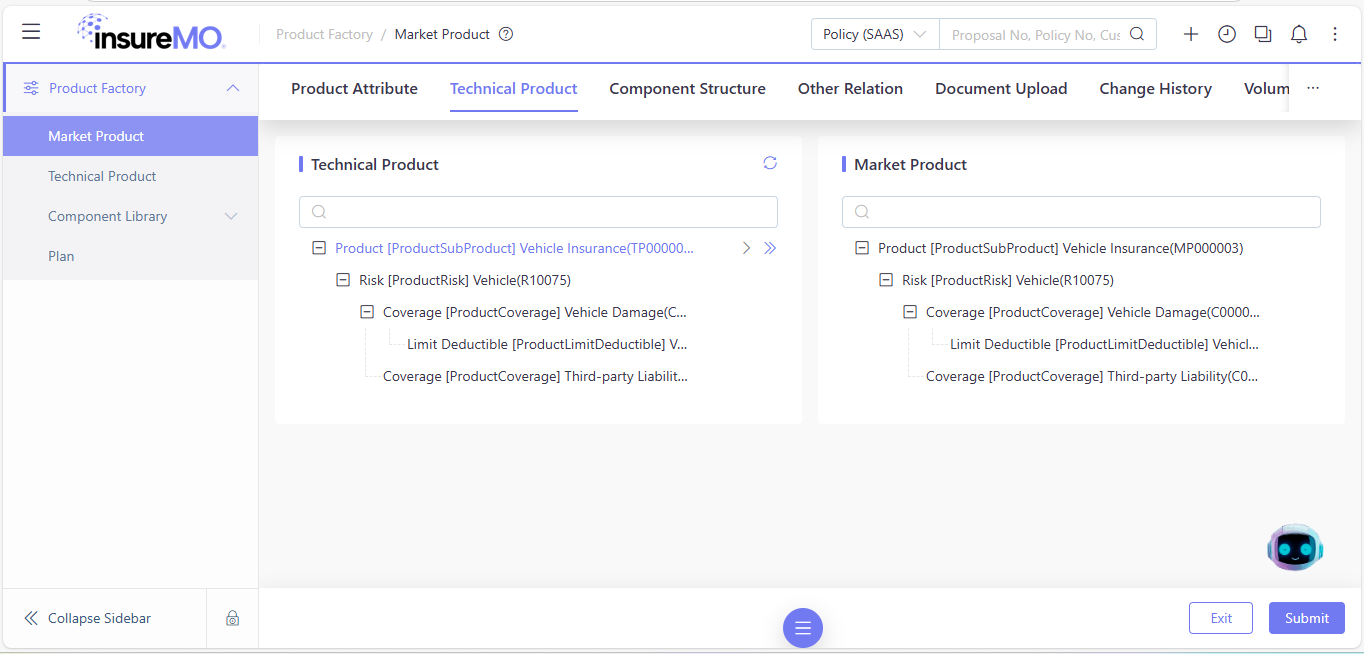Click the Product Factory sliders icon in sidebar
1364x654 pixels.
click(31, 88)
